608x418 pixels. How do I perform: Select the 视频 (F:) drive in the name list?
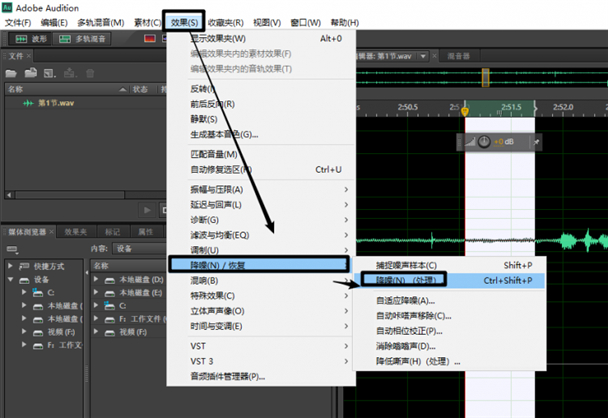pyautogui.click(x=133, y=332)
